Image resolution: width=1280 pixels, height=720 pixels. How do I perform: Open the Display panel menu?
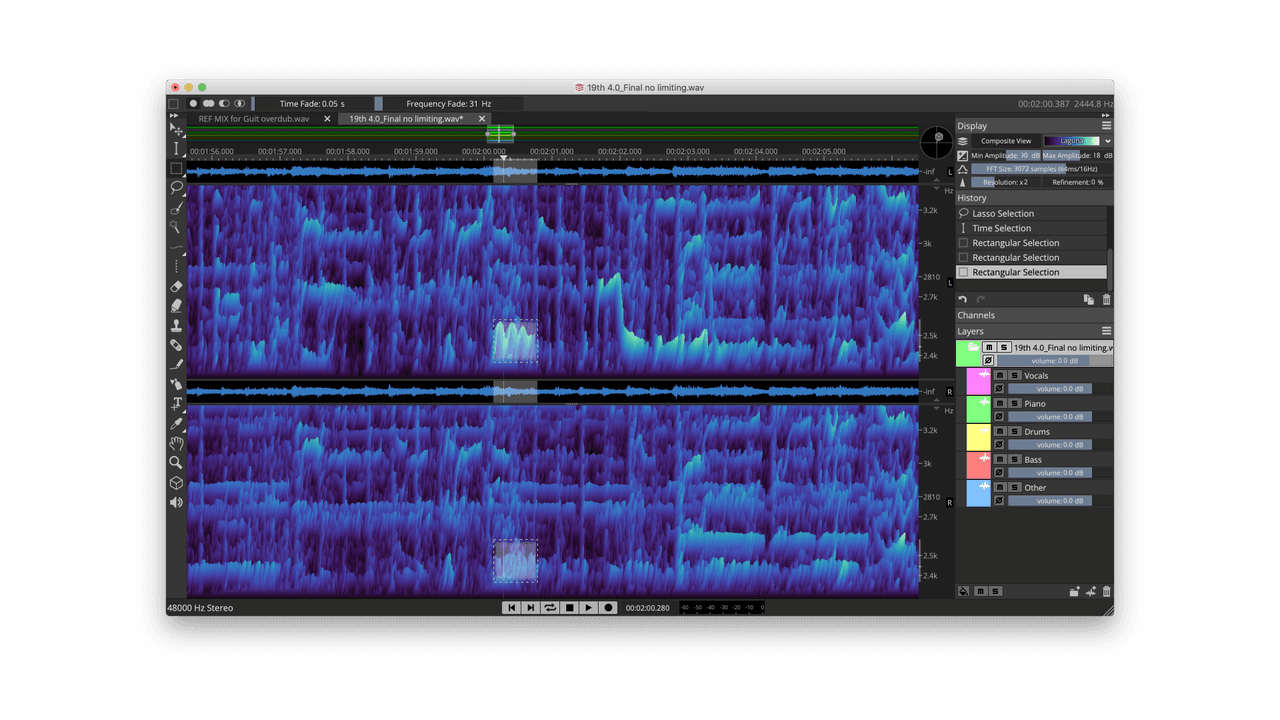click(1106, 126)
